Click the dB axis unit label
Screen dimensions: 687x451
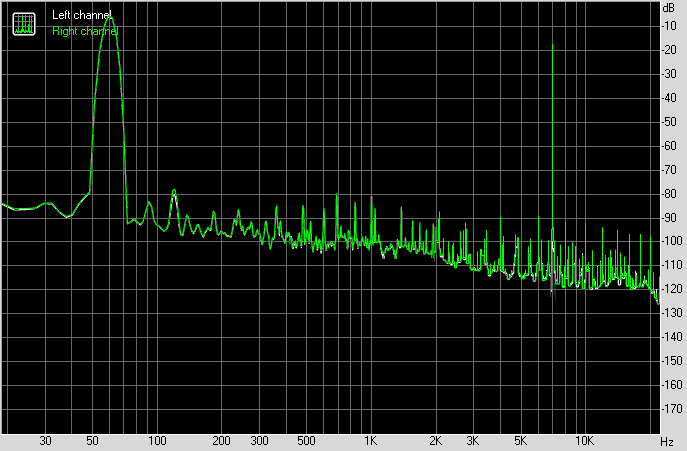click(x=669, y=7)
